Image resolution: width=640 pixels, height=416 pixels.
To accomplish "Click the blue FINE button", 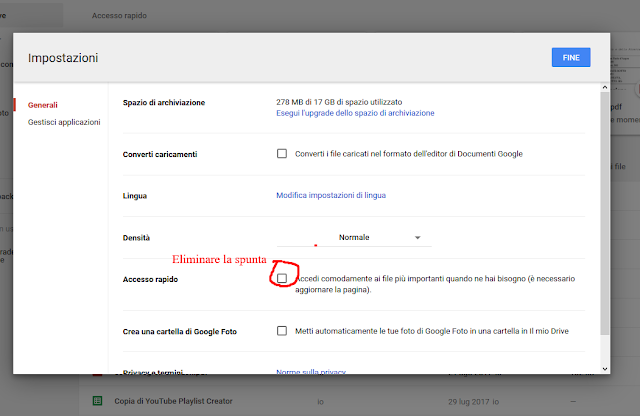I will tap(571, 58).
